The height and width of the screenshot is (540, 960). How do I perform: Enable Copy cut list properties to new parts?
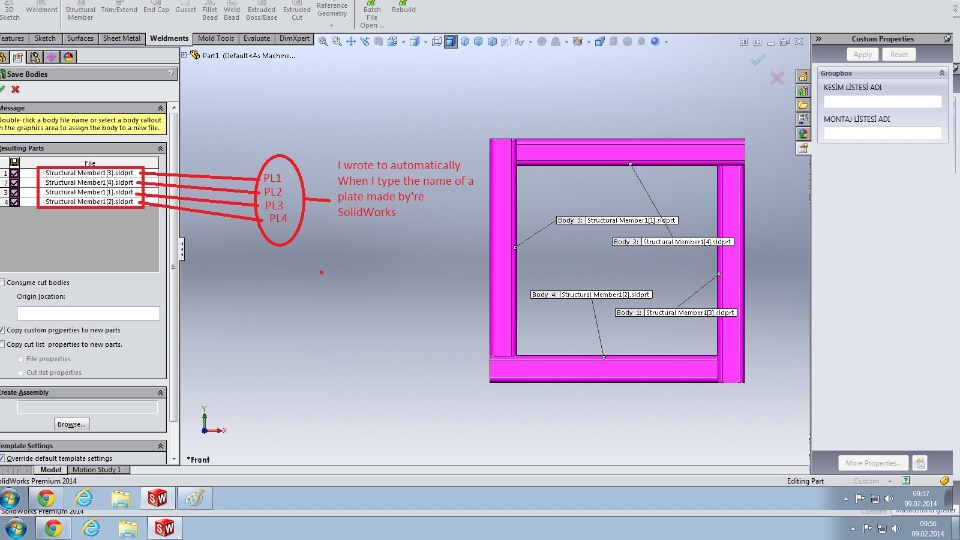tap(2, 345)
